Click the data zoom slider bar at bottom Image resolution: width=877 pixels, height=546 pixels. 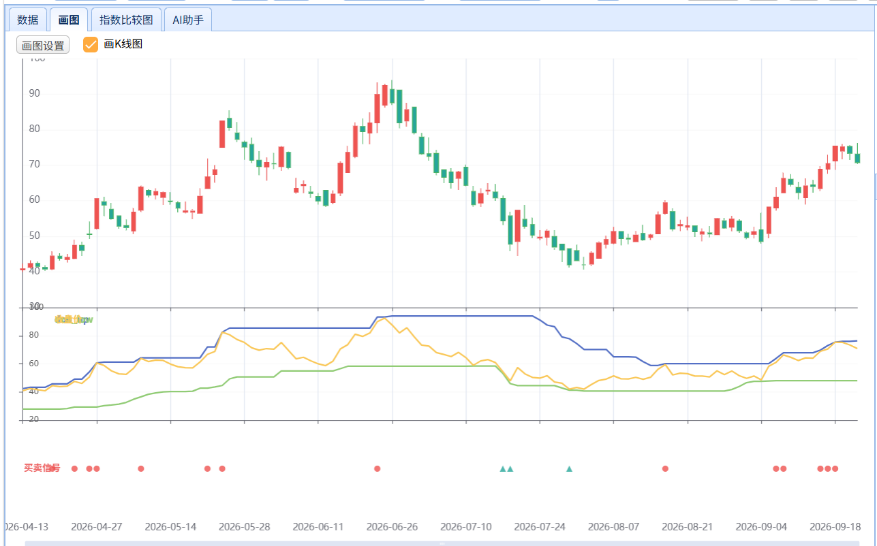(442, 543)
